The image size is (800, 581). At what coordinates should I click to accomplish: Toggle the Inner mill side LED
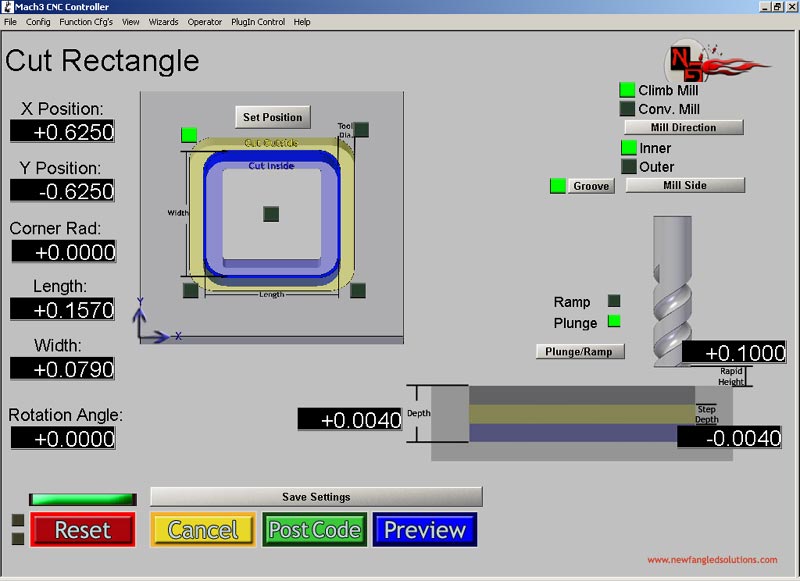point(629,148)
